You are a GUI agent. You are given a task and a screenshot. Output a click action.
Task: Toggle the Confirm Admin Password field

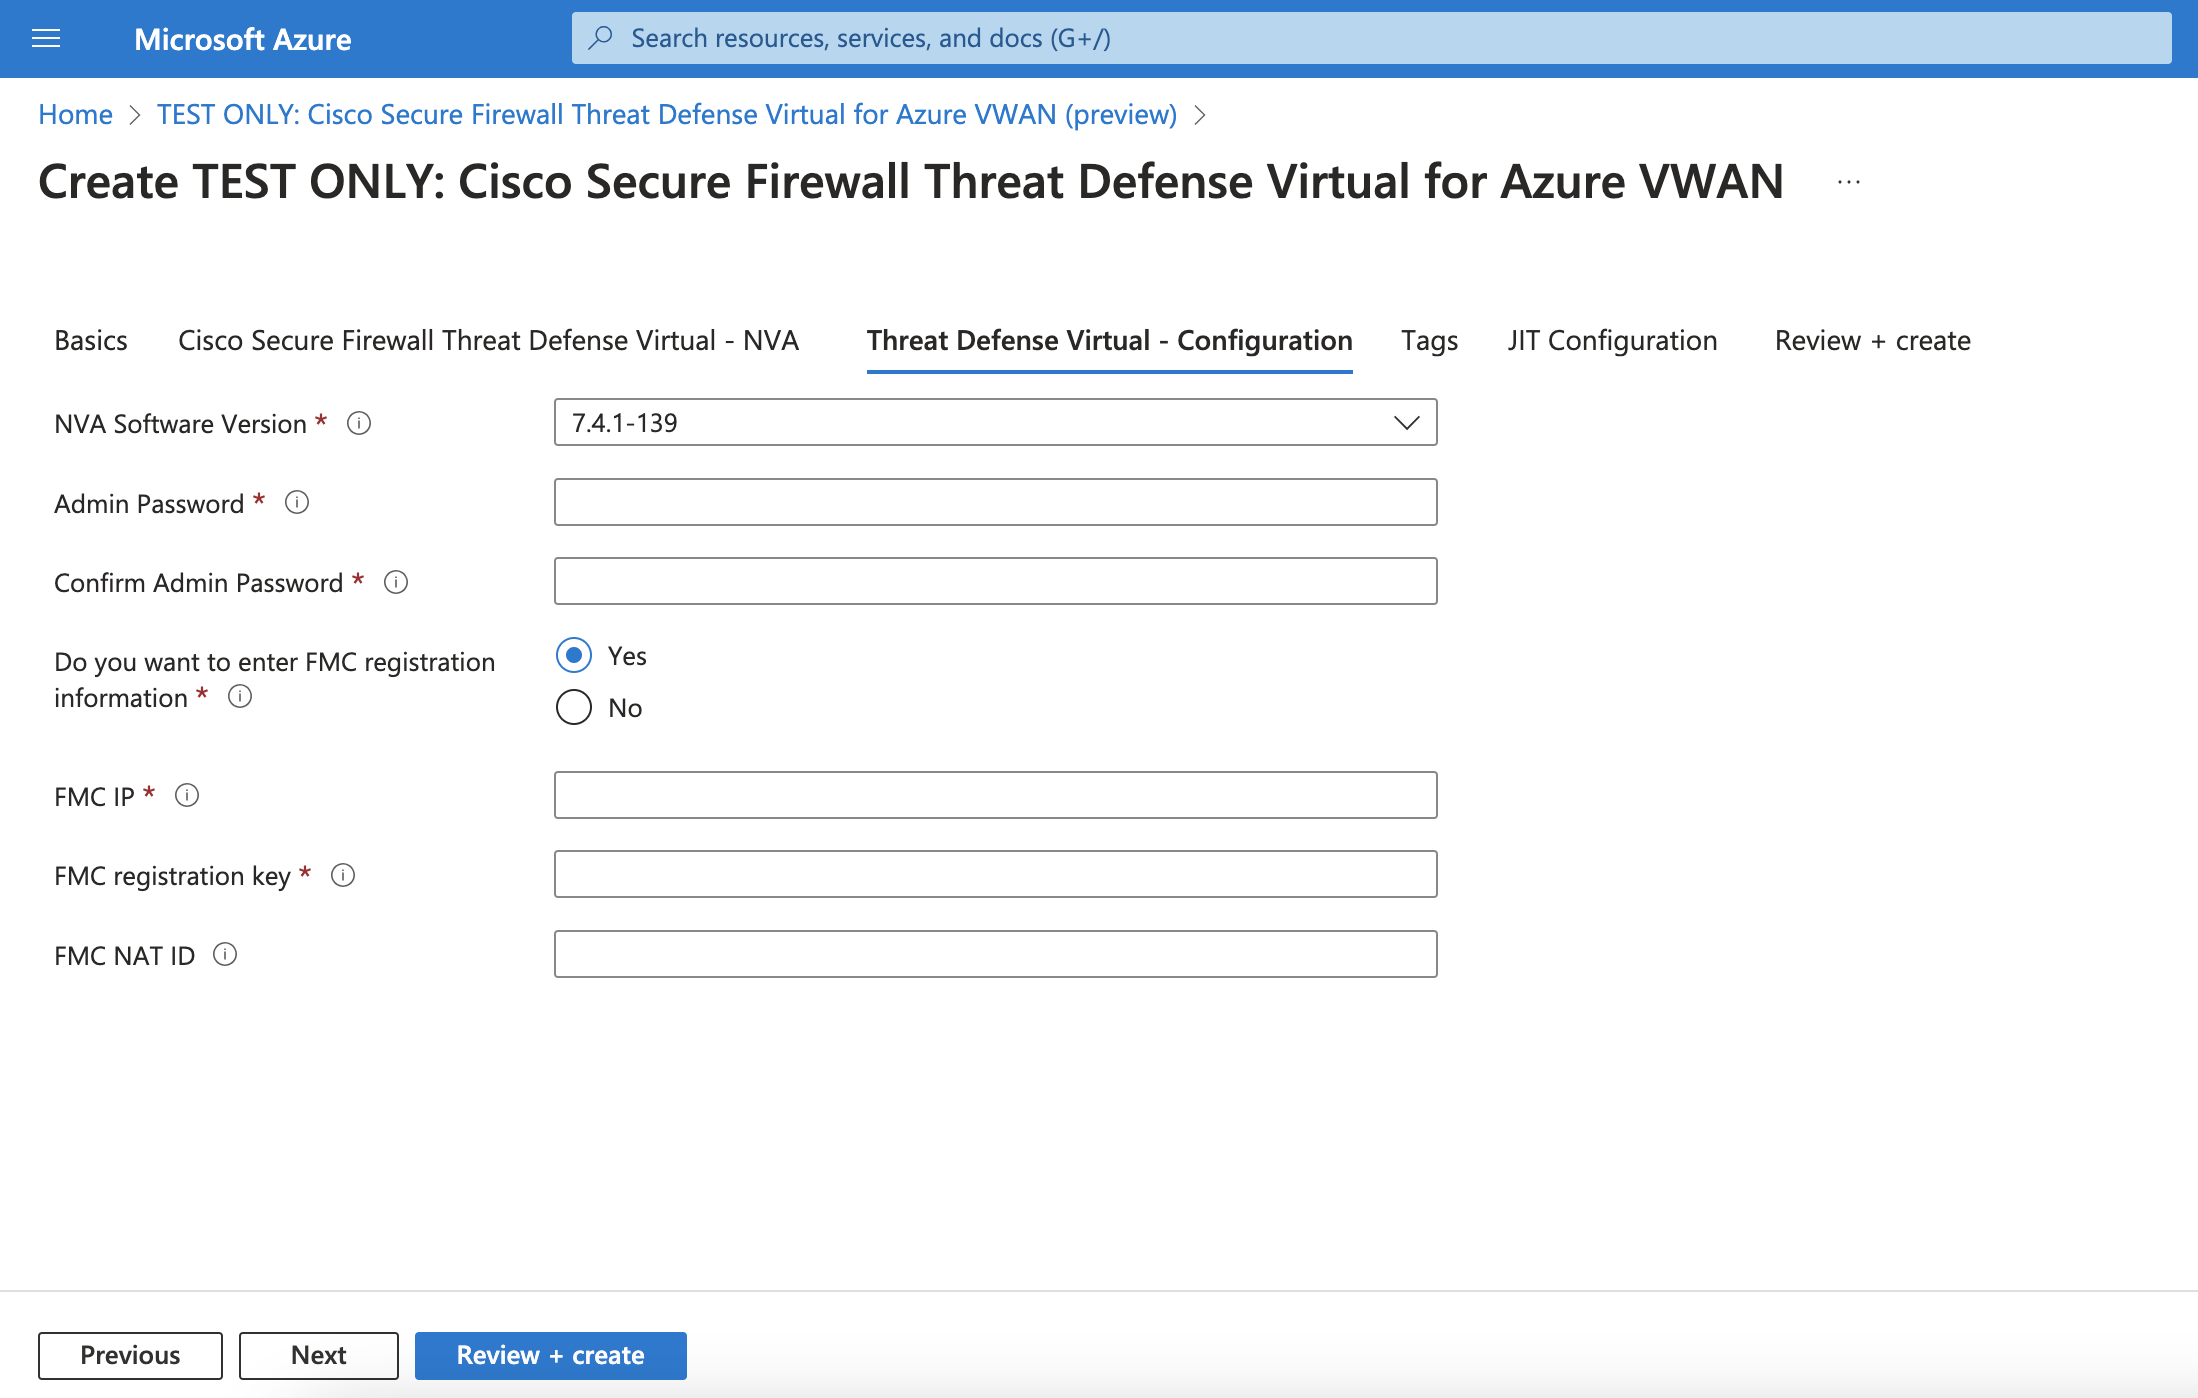(x=998, y=581)
